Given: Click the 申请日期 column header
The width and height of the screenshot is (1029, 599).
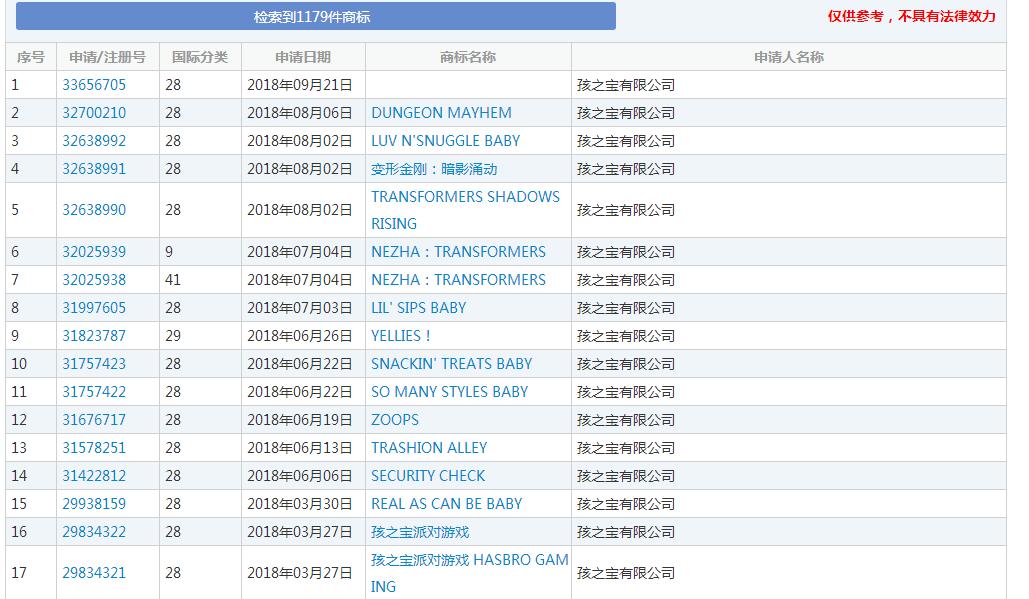Looking at the screenshot, I should coord(303,57).
